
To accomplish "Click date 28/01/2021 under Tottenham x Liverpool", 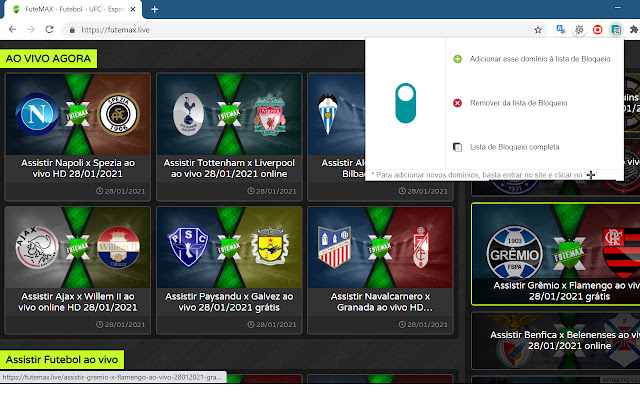I will click(272, 191).
